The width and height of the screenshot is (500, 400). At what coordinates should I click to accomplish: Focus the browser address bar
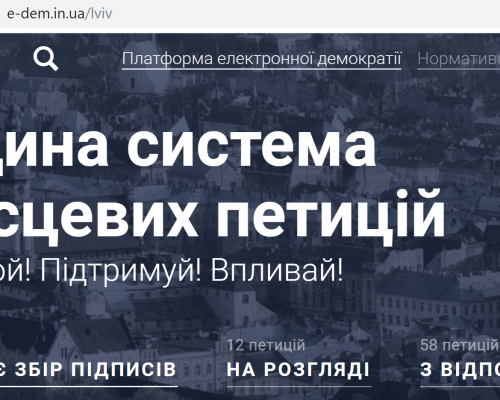250,14
